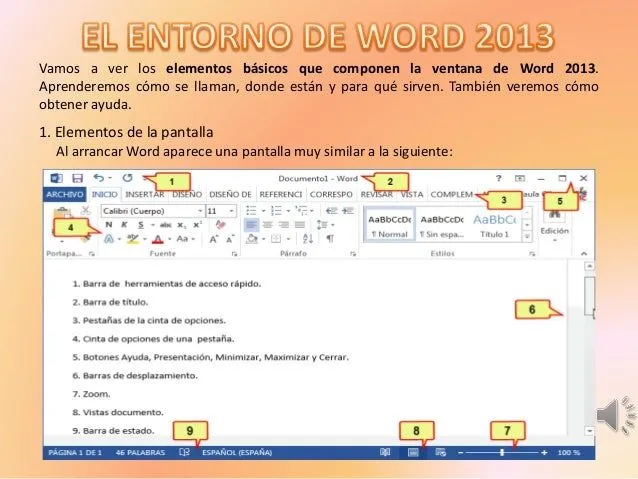Viewport: 638px width, 479px height.
Task: Click the vertical scrollbar down arrow
Action: click(x=590, y=431)
